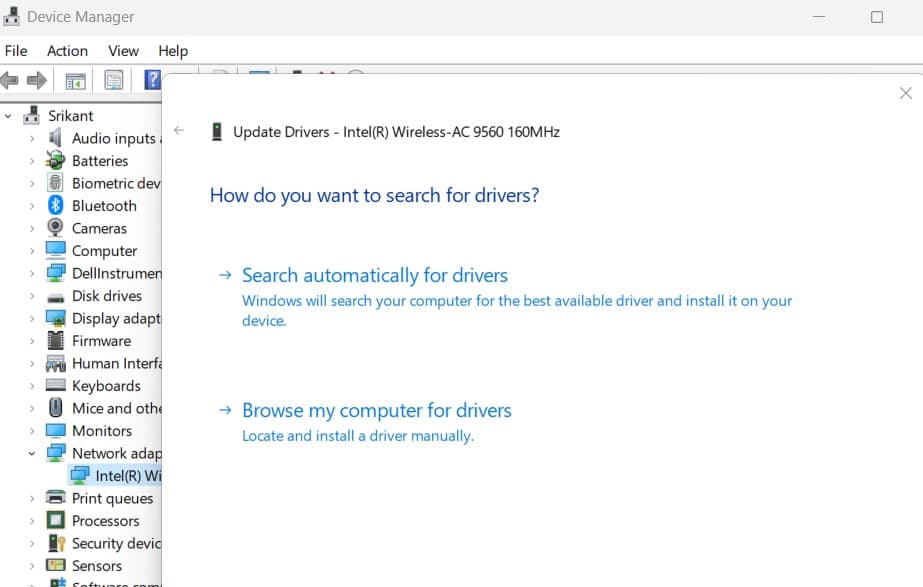The height and width of the screenshot is (587, 923).
Task: Select the Print queues tree label
Action: [x=112, y=499]
